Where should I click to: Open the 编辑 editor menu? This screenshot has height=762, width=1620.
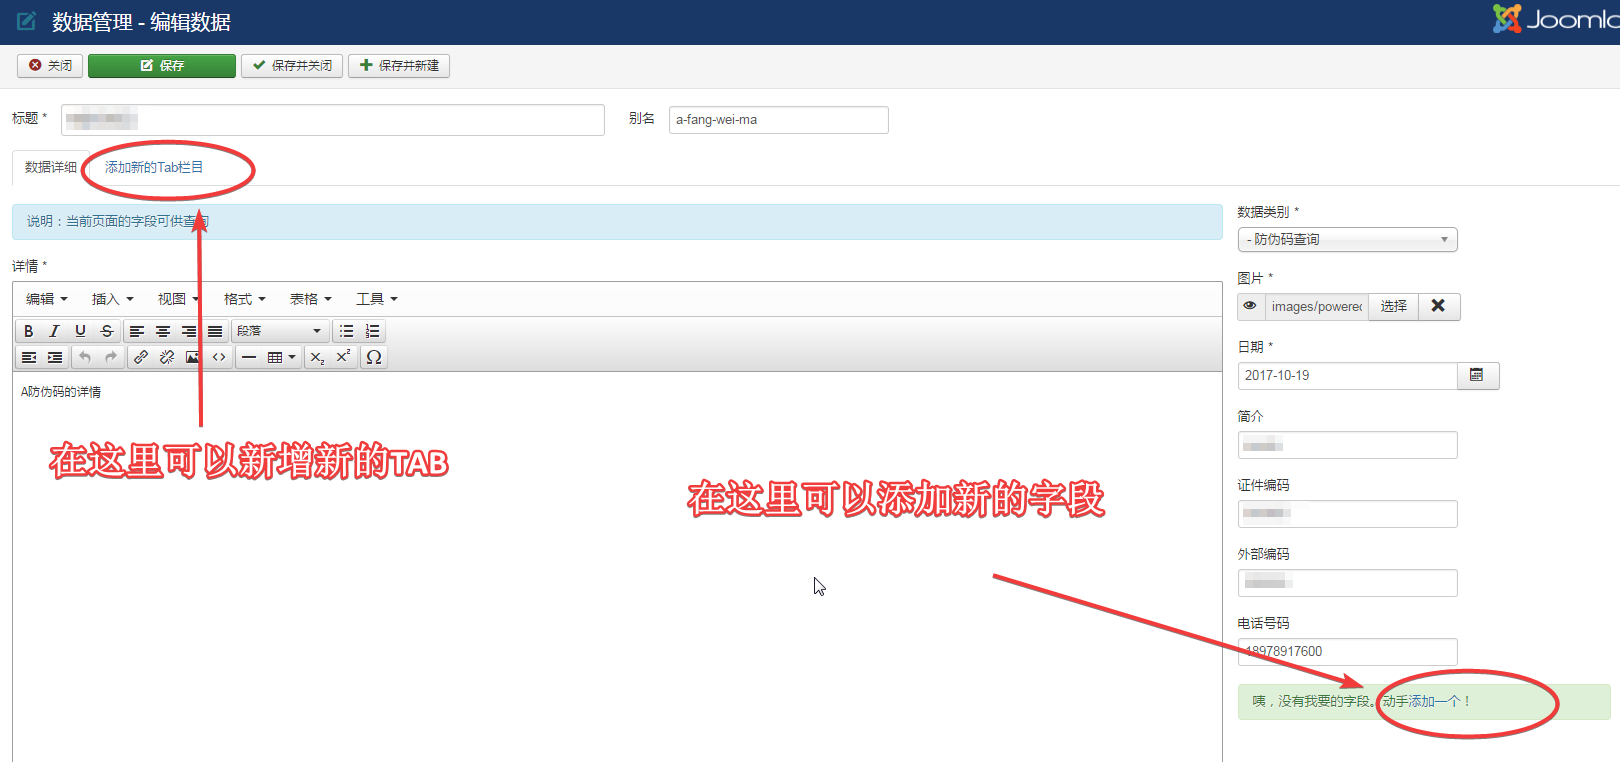pos(46,299)
